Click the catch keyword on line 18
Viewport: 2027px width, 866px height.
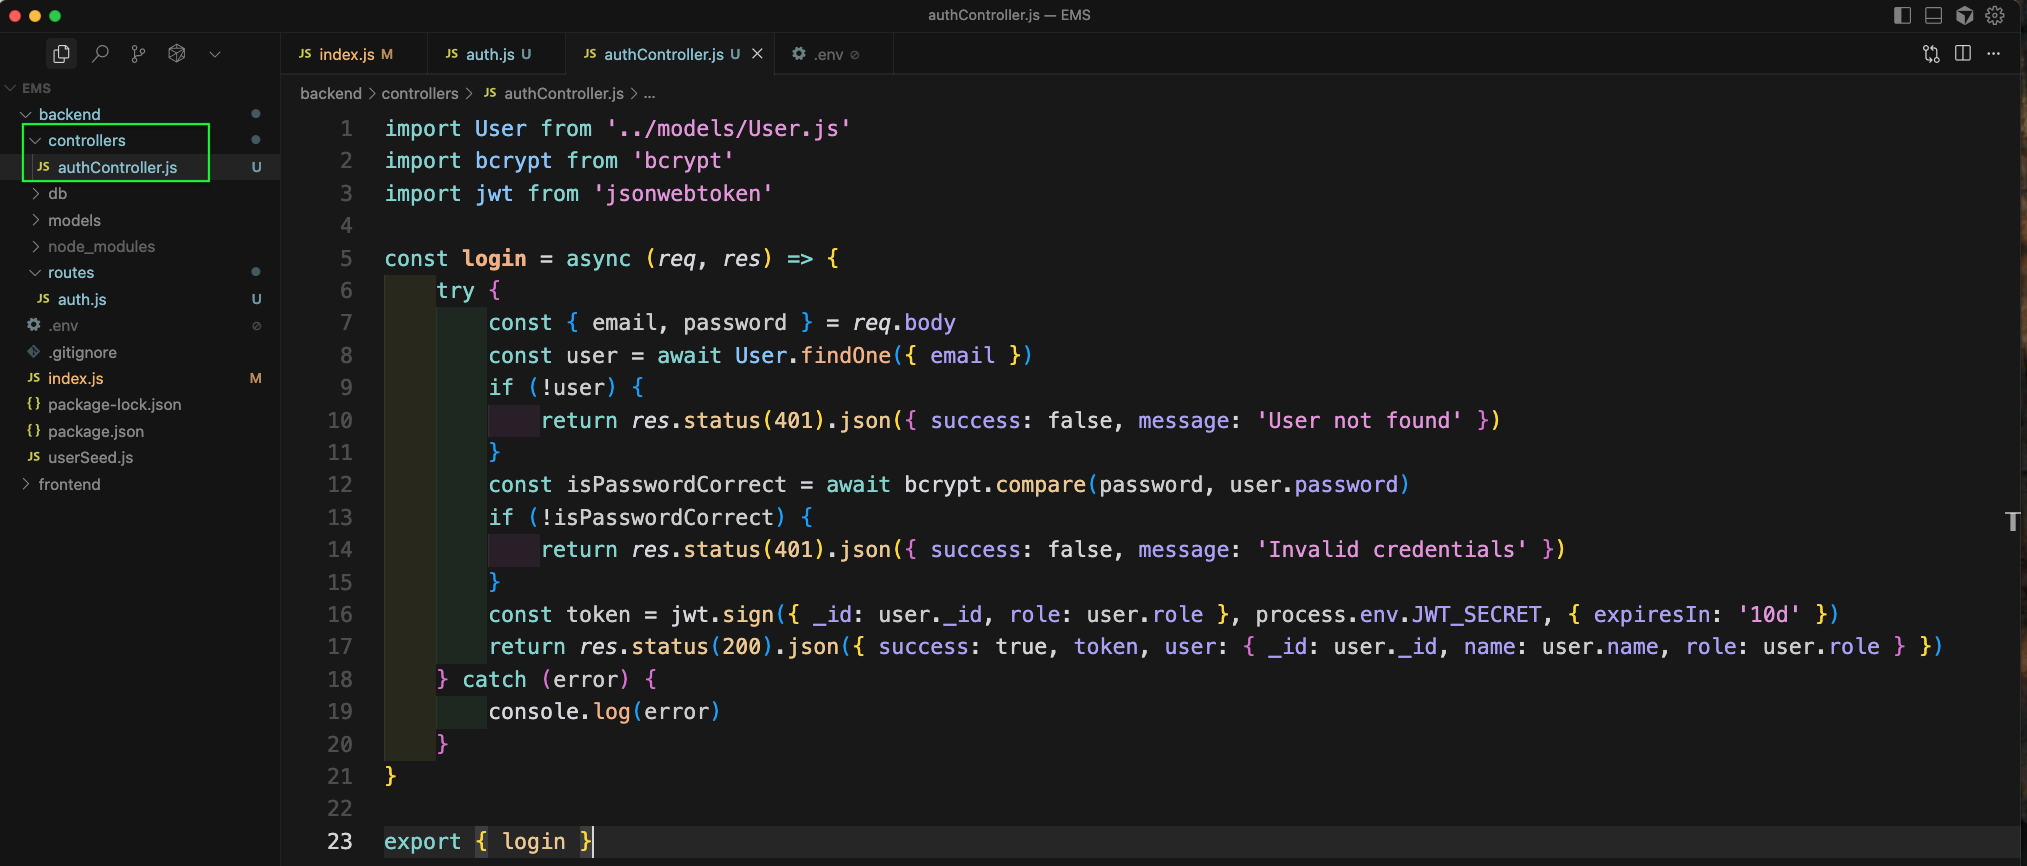[494, 679]
